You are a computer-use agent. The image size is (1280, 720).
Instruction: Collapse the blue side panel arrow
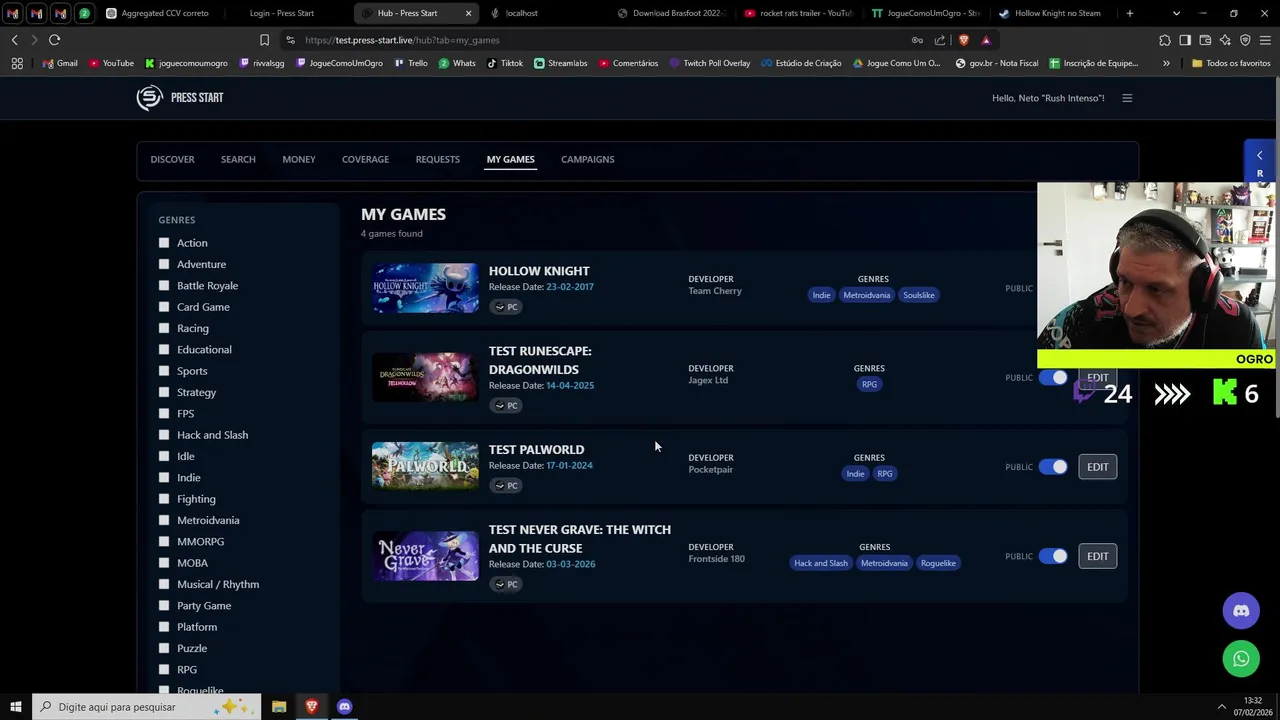pyautogui.click(x=1259, y=155)
